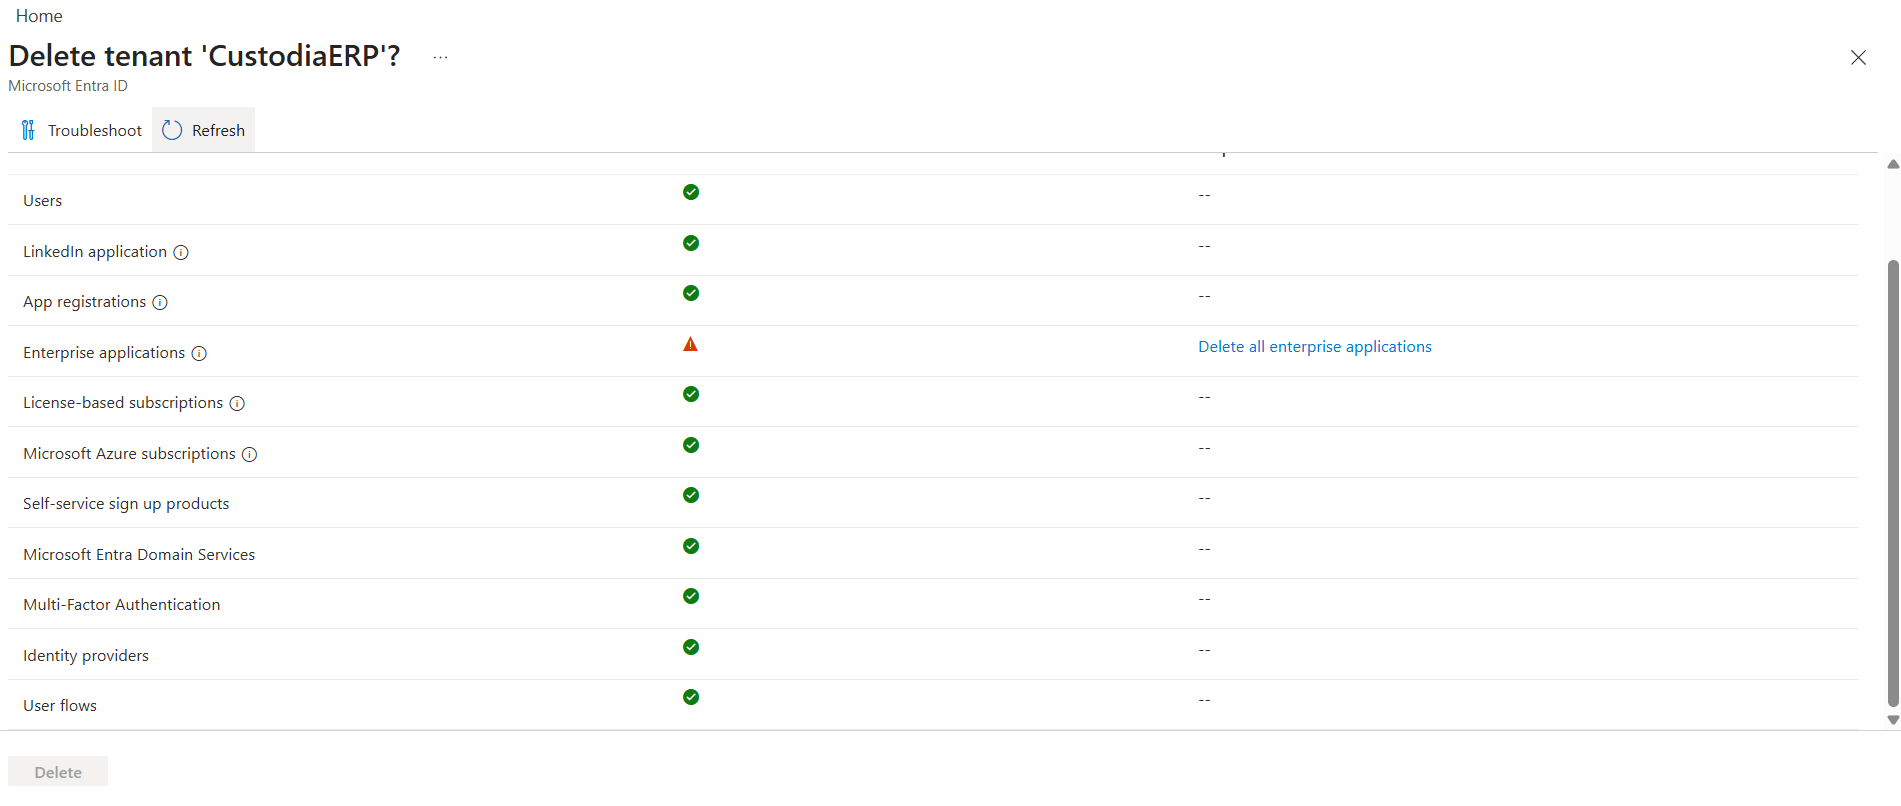Click the warning icon for Enterprise applications

pyautogui.click(x=690, y=344)
